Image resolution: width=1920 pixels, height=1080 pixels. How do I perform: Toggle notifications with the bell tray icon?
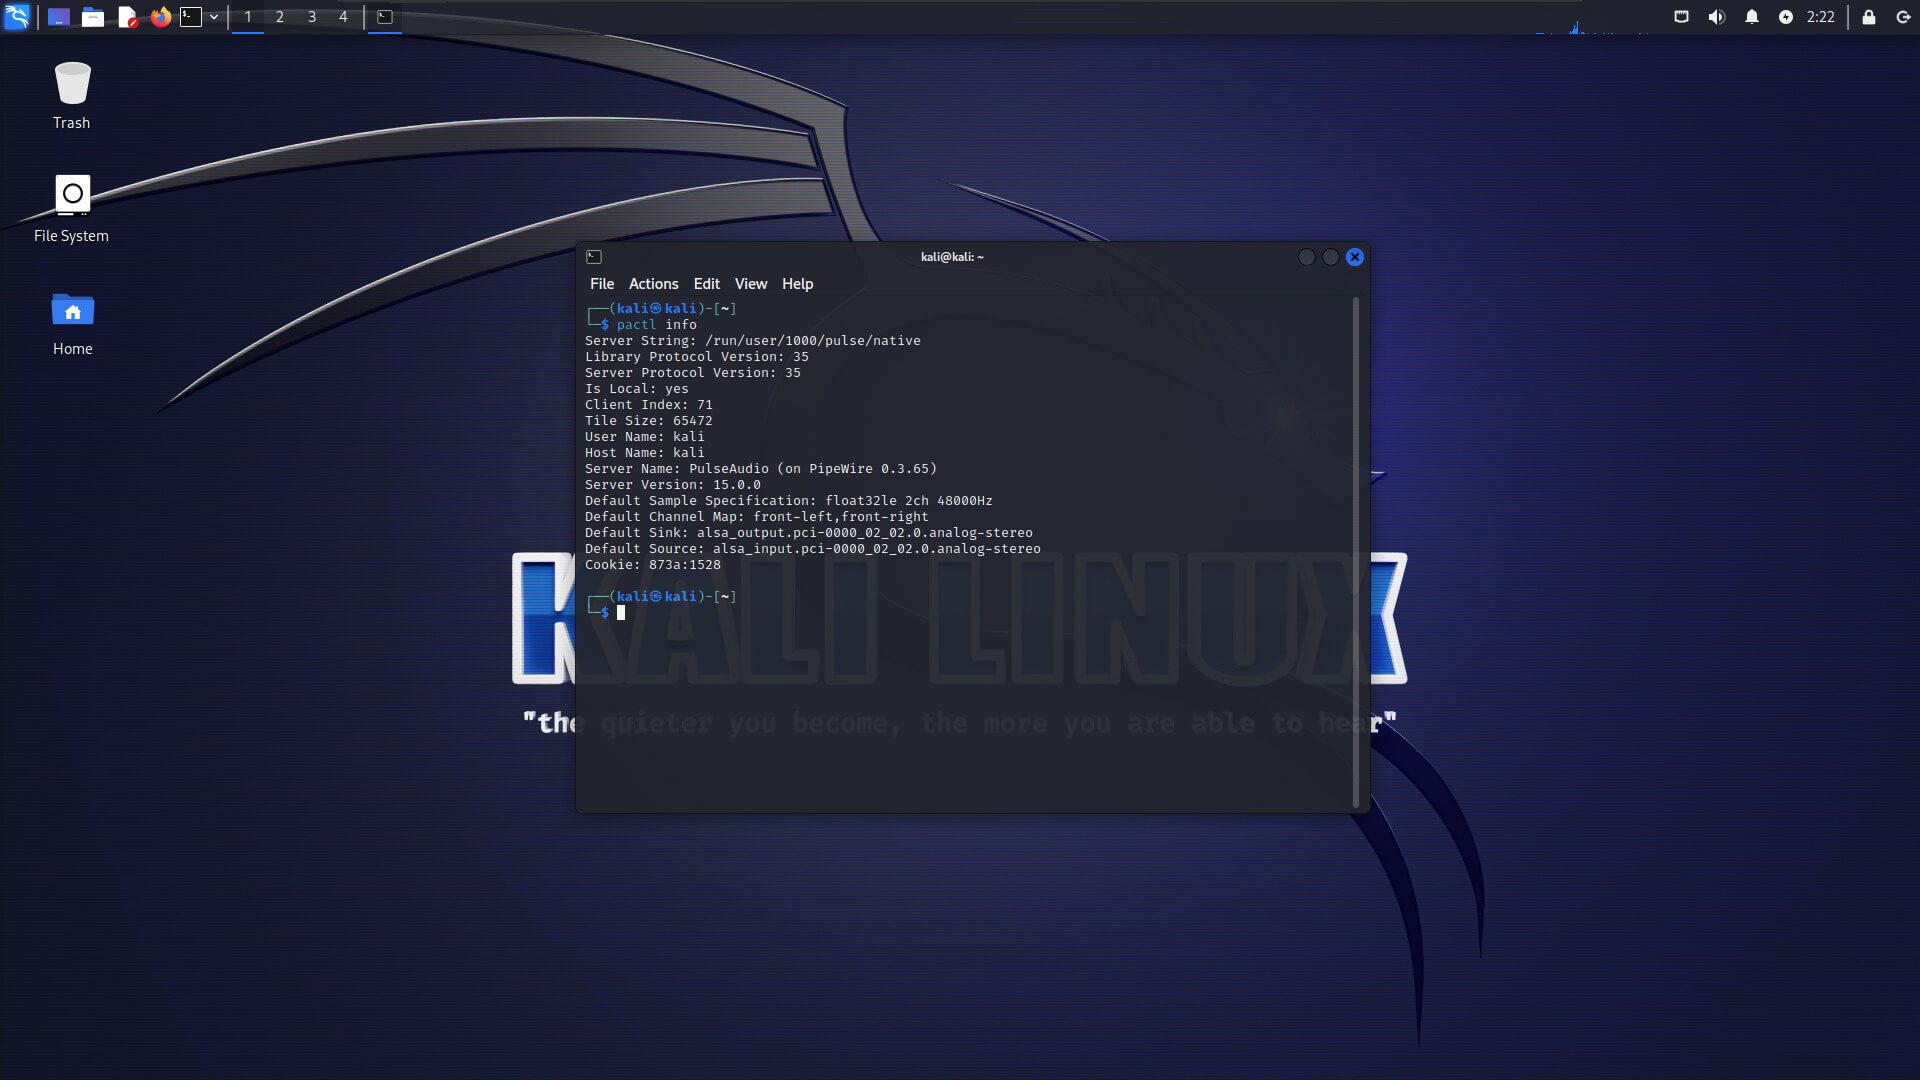[x=1752, y=16]
